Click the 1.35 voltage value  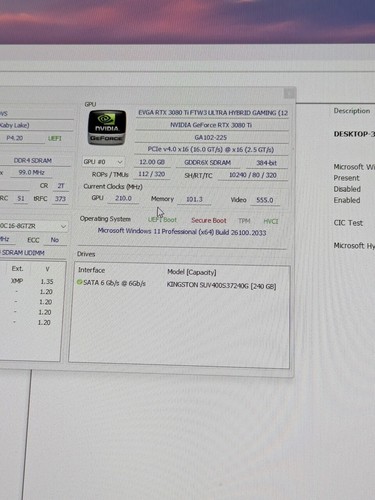tap(47, 282)
